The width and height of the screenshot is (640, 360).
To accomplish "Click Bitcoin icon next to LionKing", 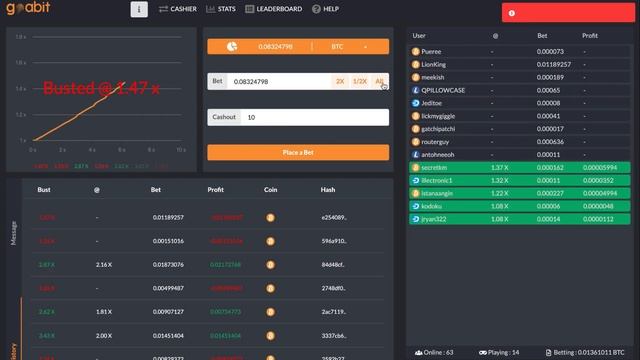I will 416,64.
